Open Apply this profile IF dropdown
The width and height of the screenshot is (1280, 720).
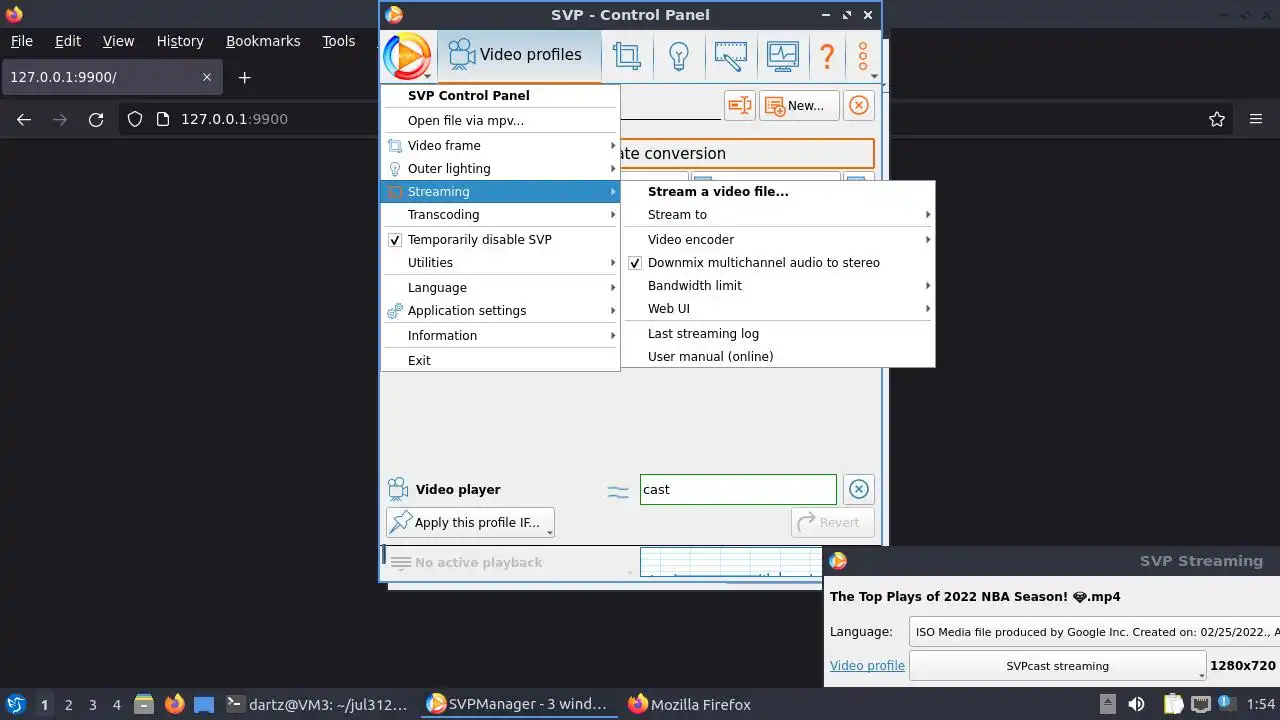[470, 522]
